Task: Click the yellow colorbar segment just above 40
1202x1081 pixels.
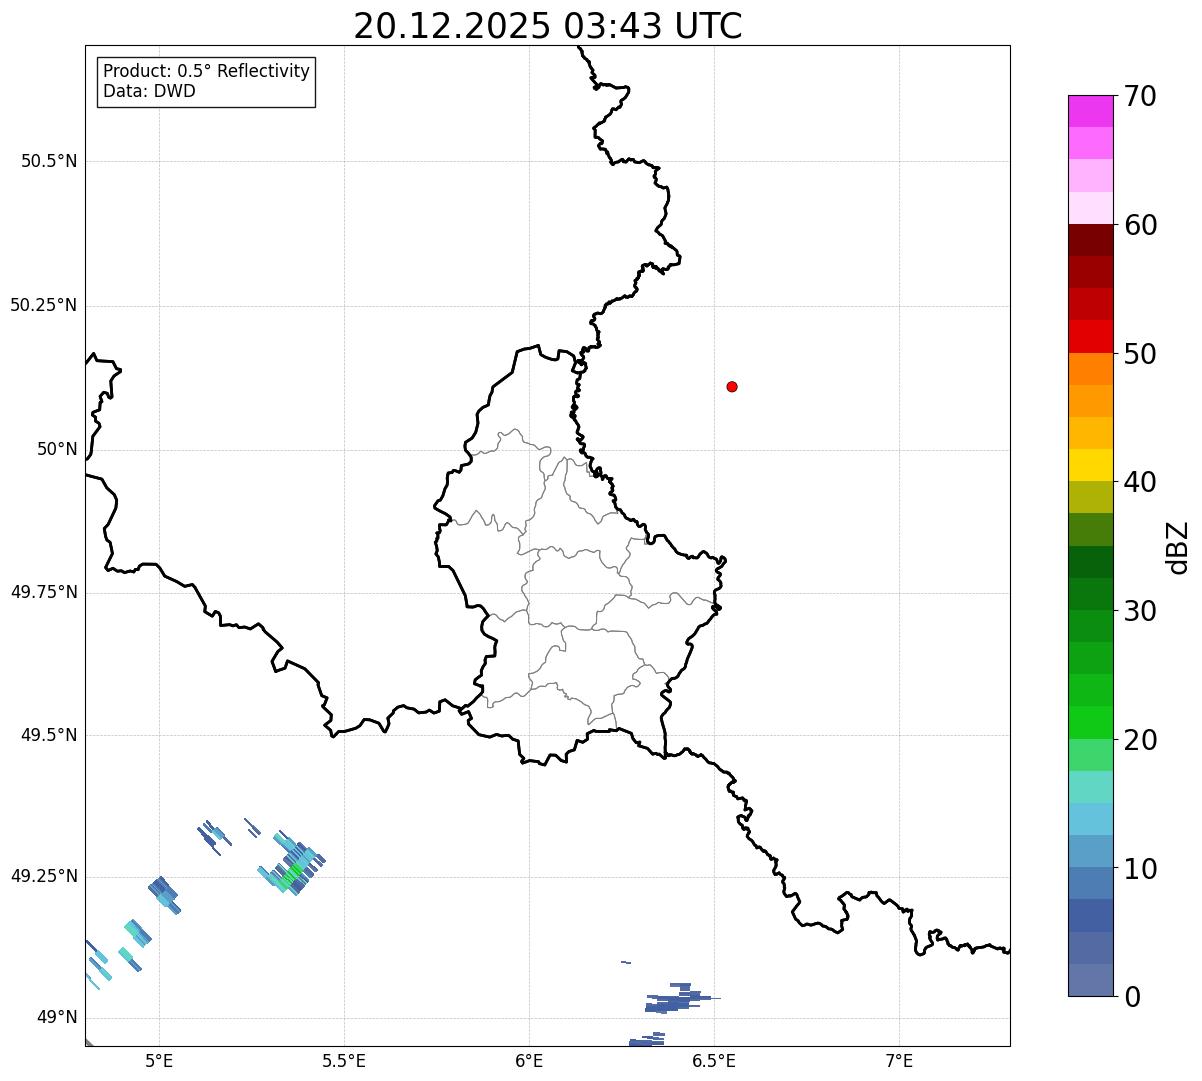Action: click(1090, 466)
